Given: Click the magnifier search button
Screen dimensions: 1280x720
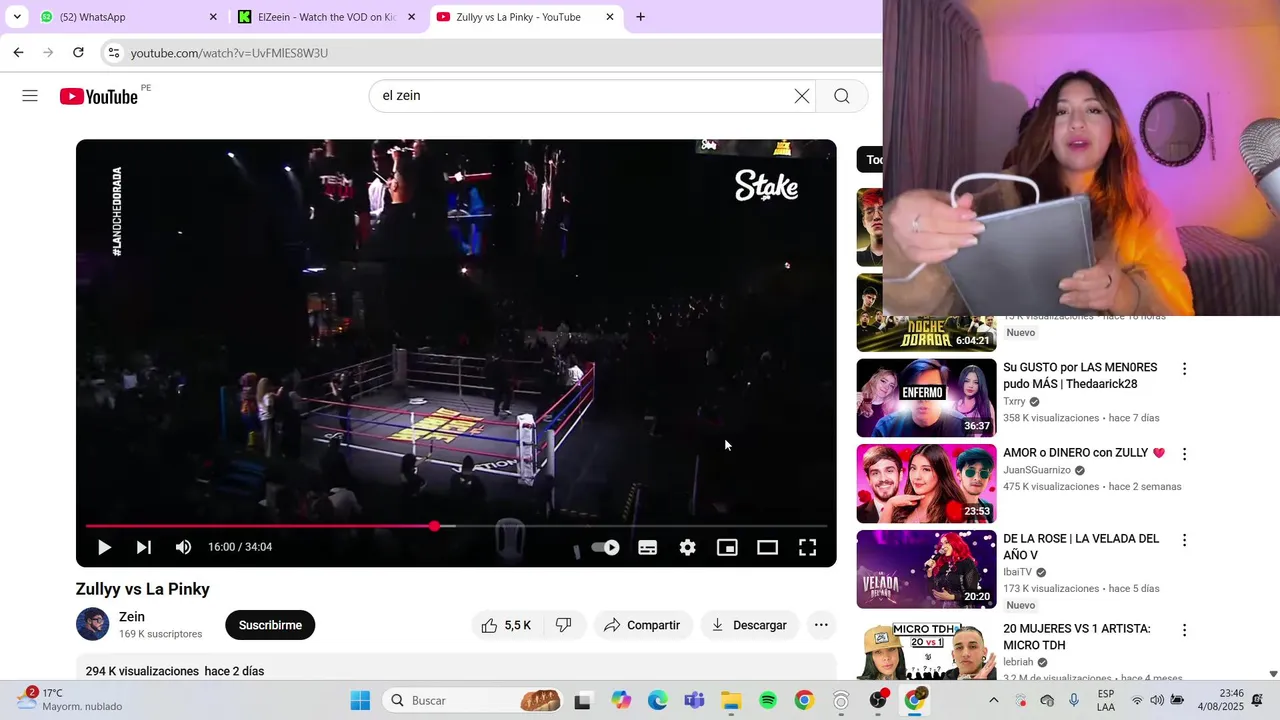Looking at the screenshot, I should click(842, 96).
